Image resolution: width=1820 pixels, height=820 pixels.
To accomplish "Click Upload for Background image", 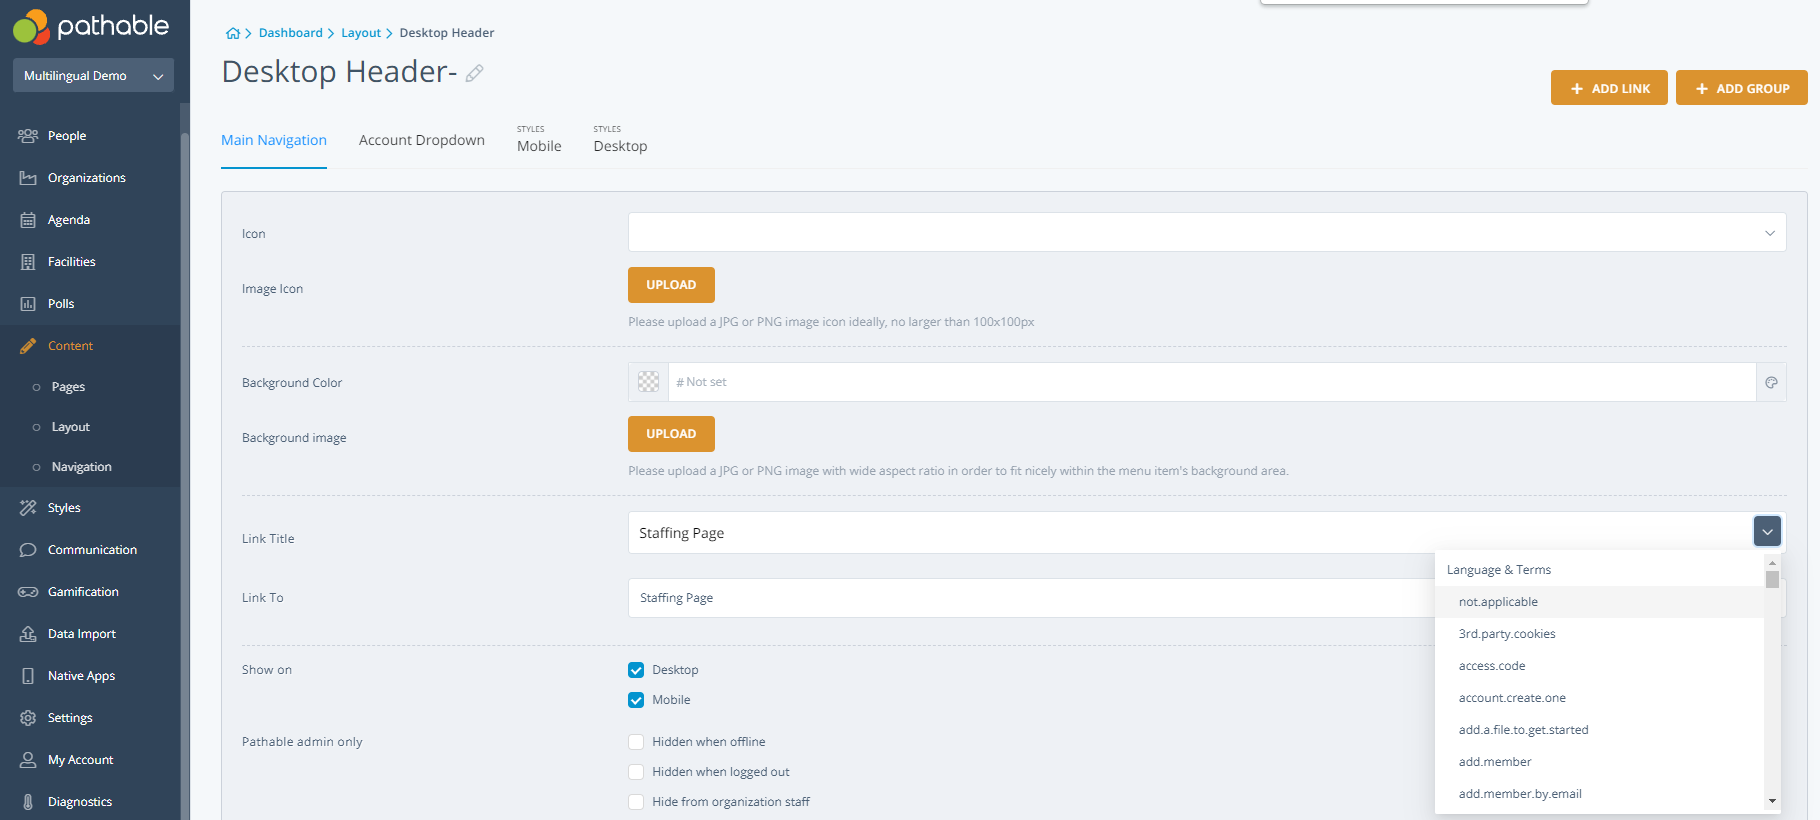I will click(671, 434).
